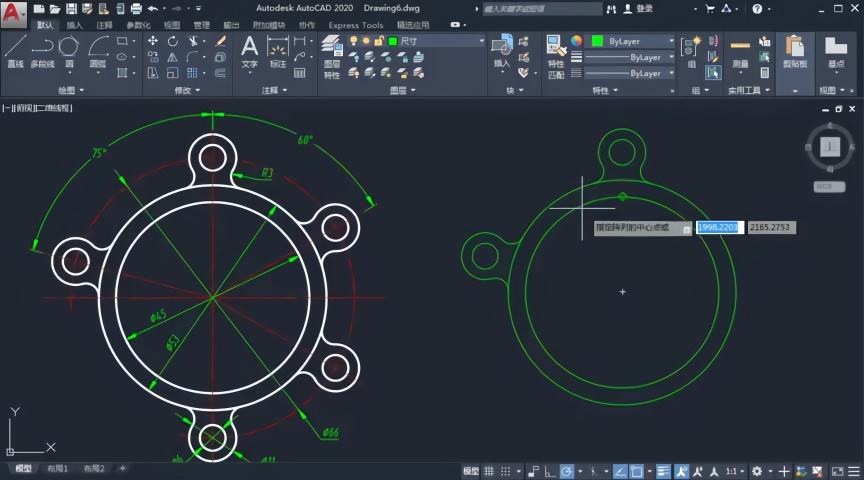Open annotation scale 1:1 dropdown
Screen dimensions: 864x480
[734, 471]
